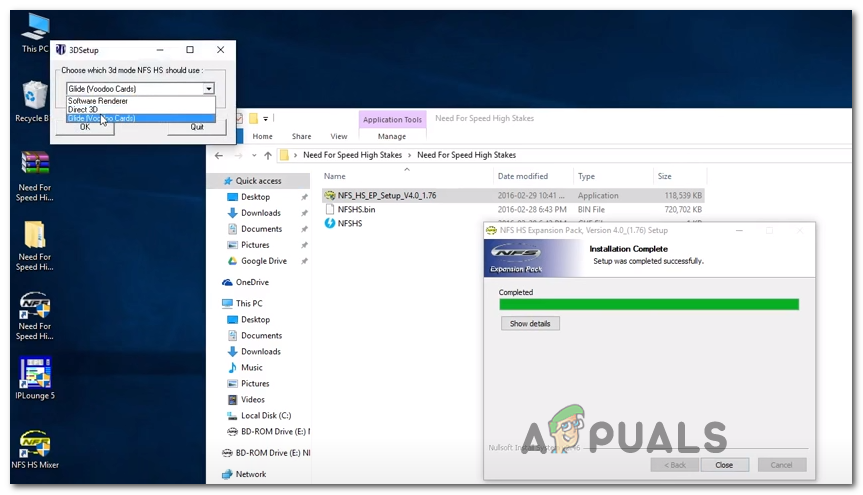Image resolution: width=863 pixels, height=495 pixels.
Task: Click Quit in the 3DSetup dialog
Action: pyautogui.click(x=197, y=127)
